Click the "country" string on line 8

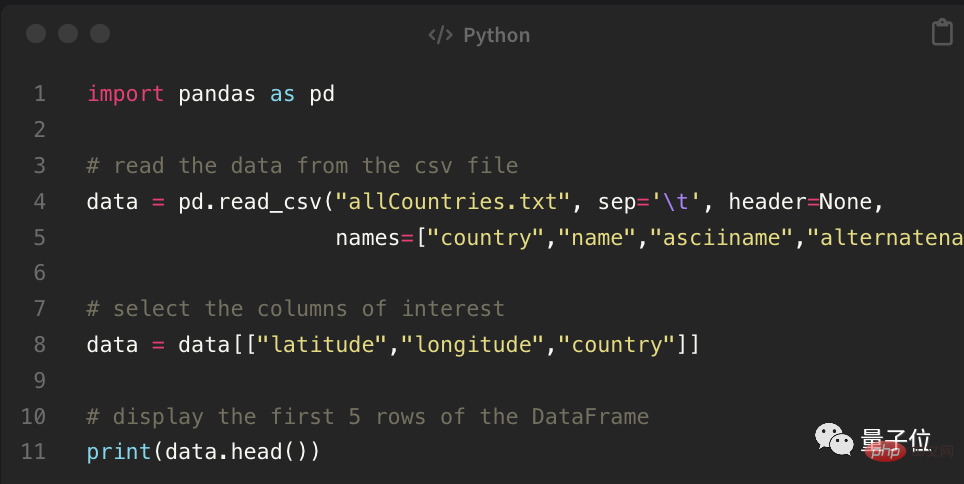coord(617,344)
